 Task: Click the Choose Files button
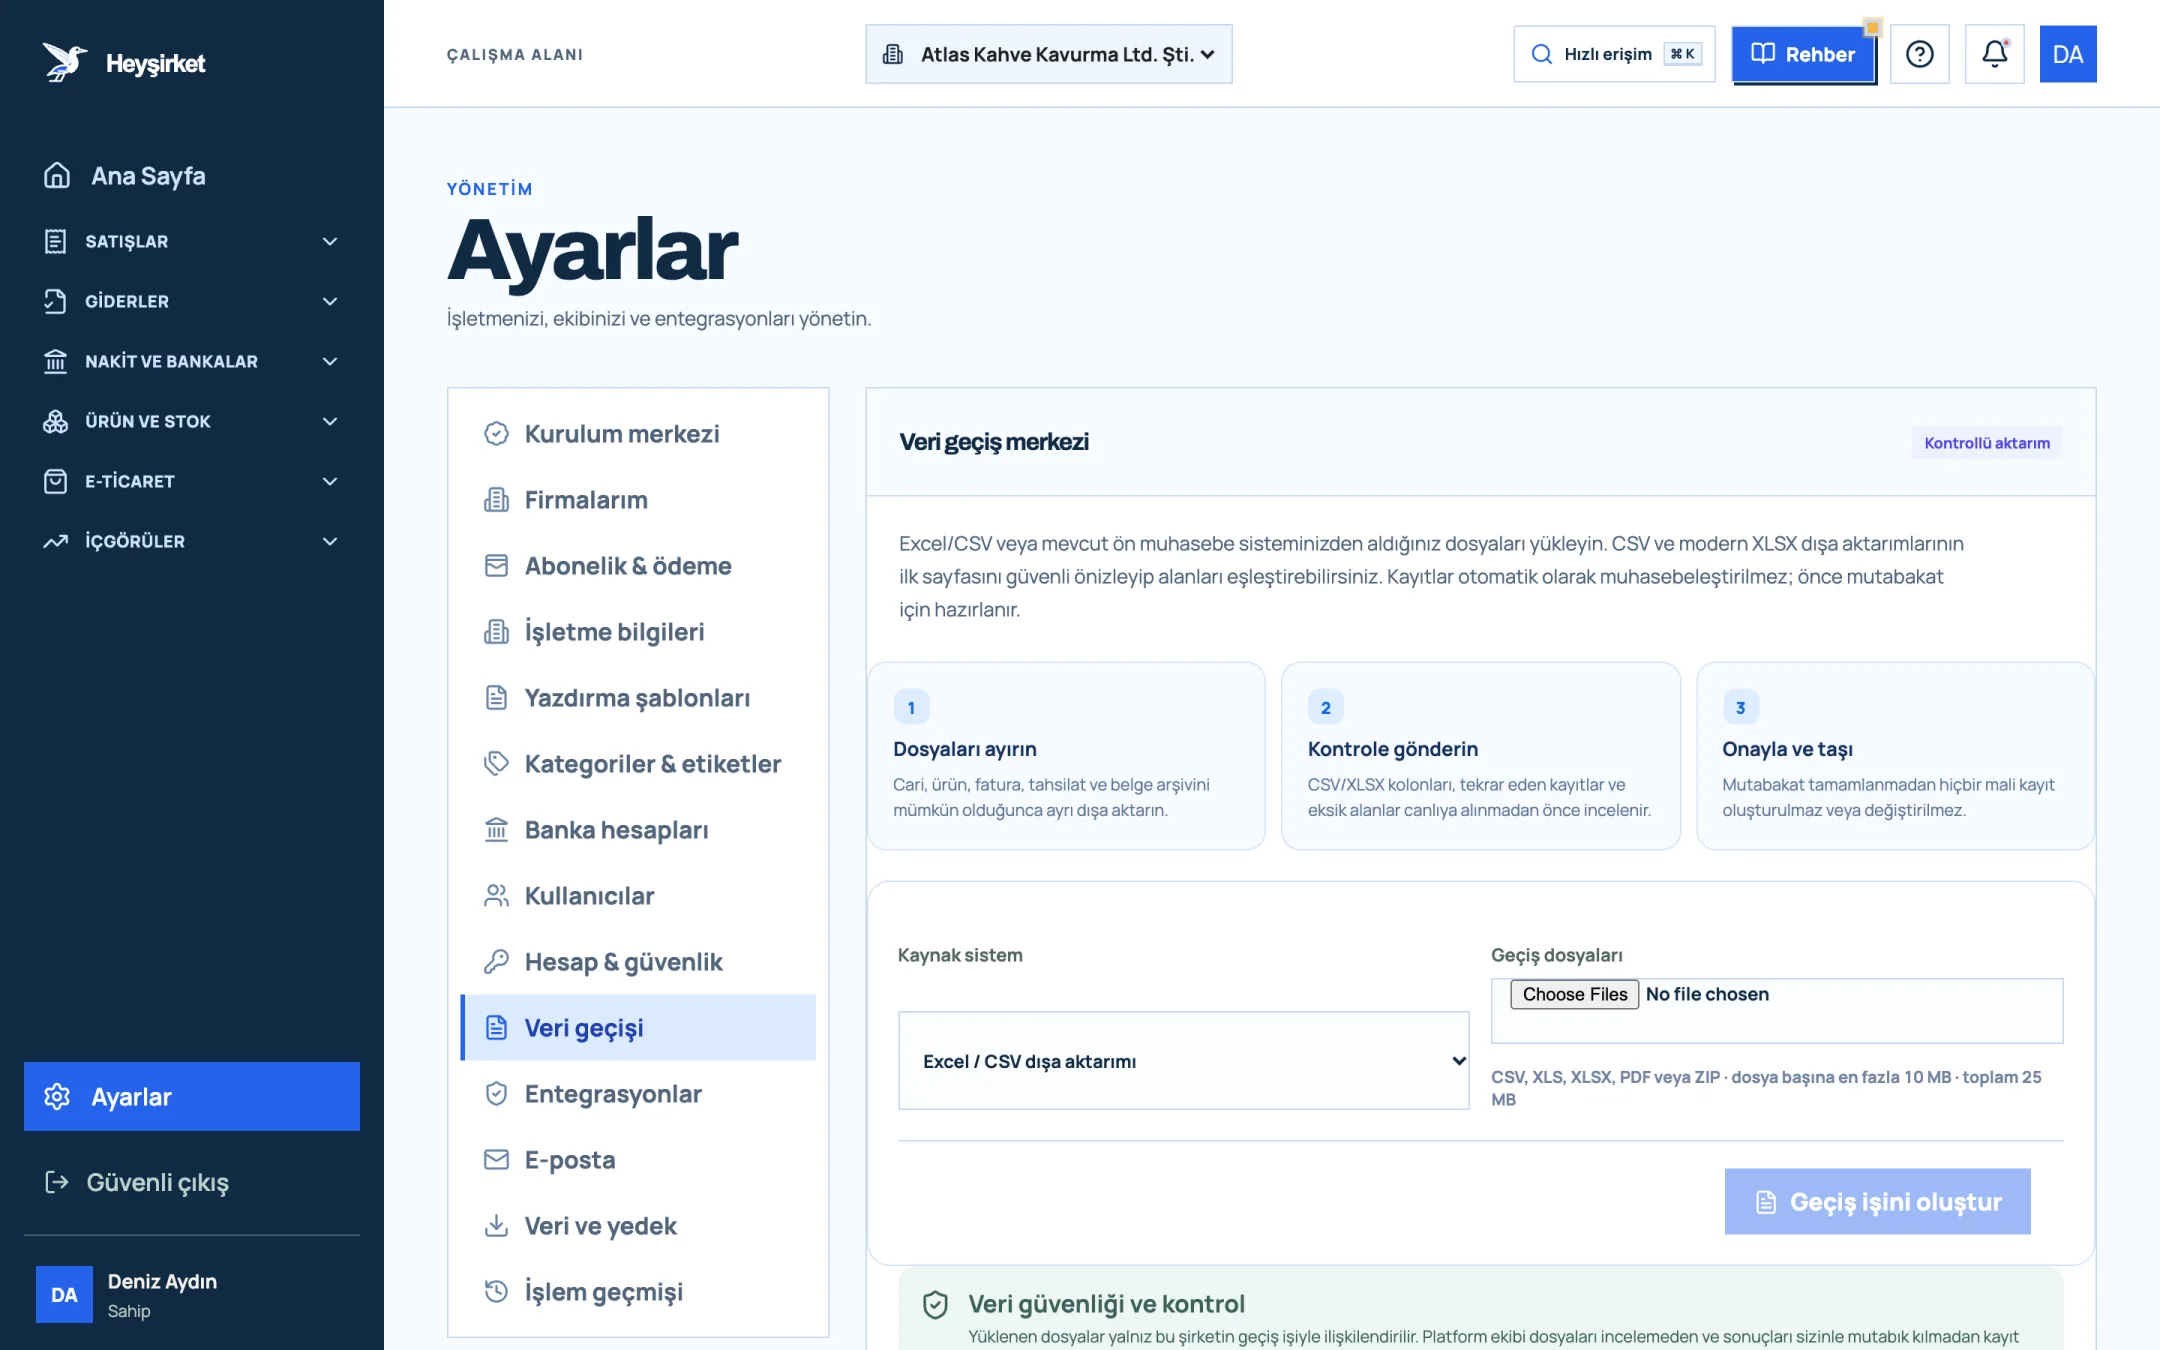[1574, 994]
